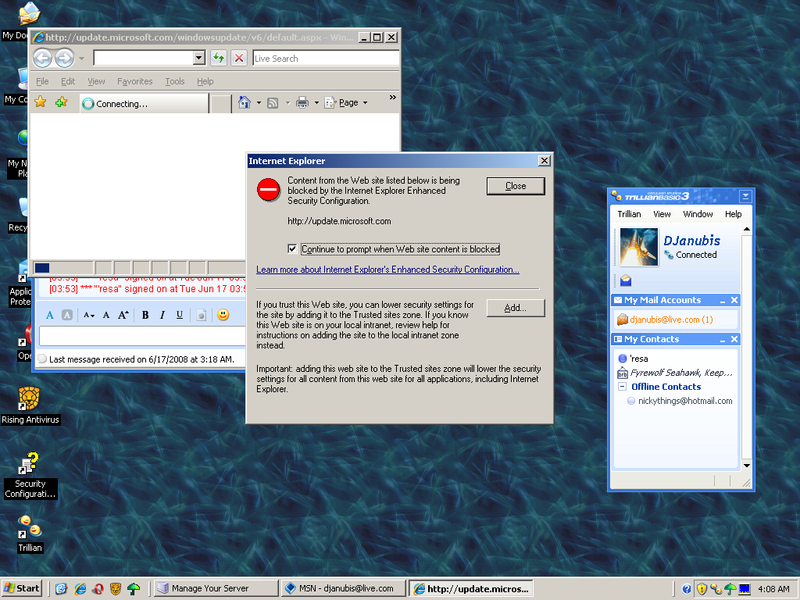Open the Trillian title bar dropdown button

745,196
